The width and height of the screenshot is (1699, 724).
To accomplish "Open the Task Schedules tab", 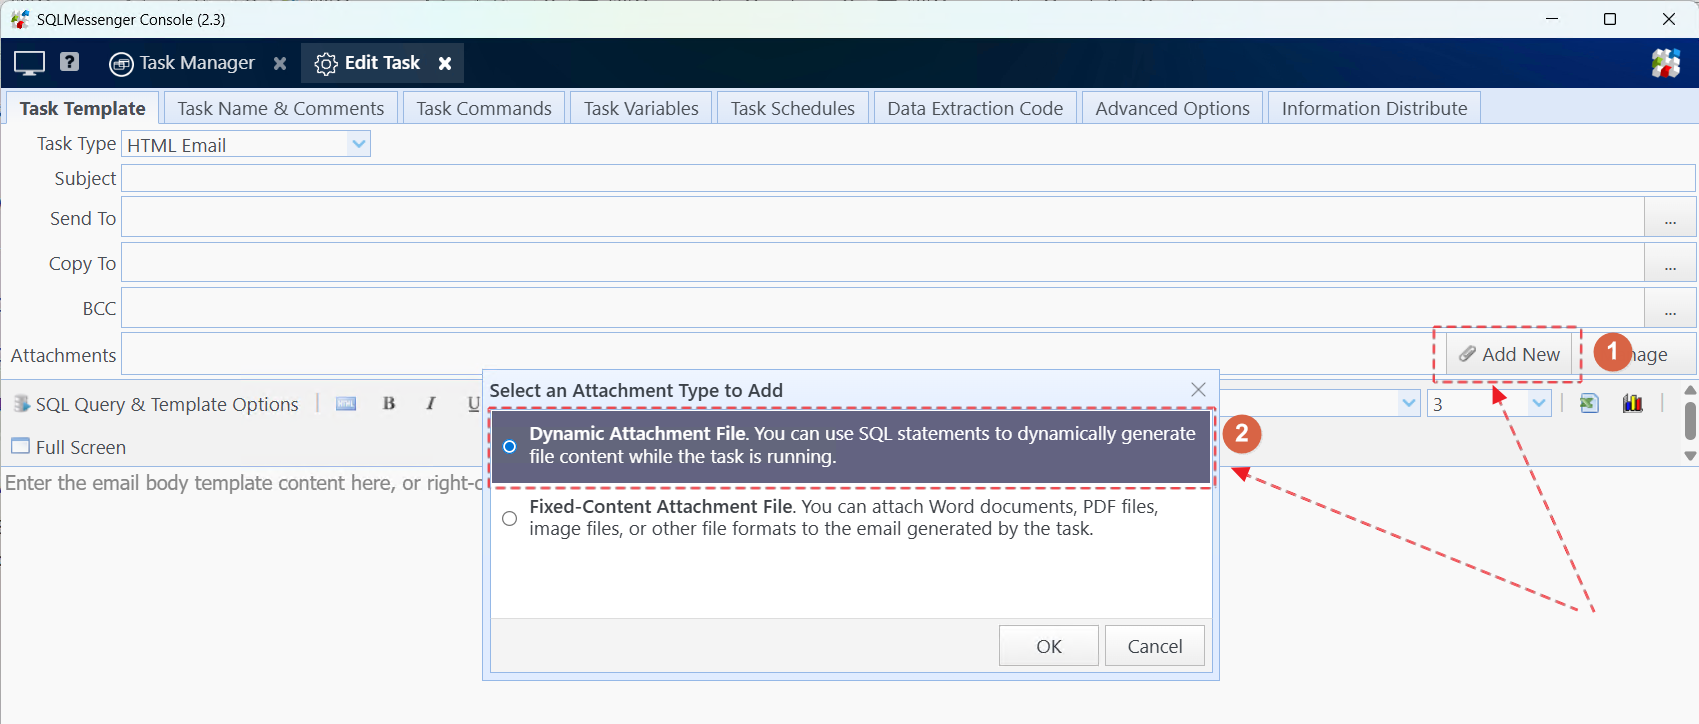I will 793,108.
